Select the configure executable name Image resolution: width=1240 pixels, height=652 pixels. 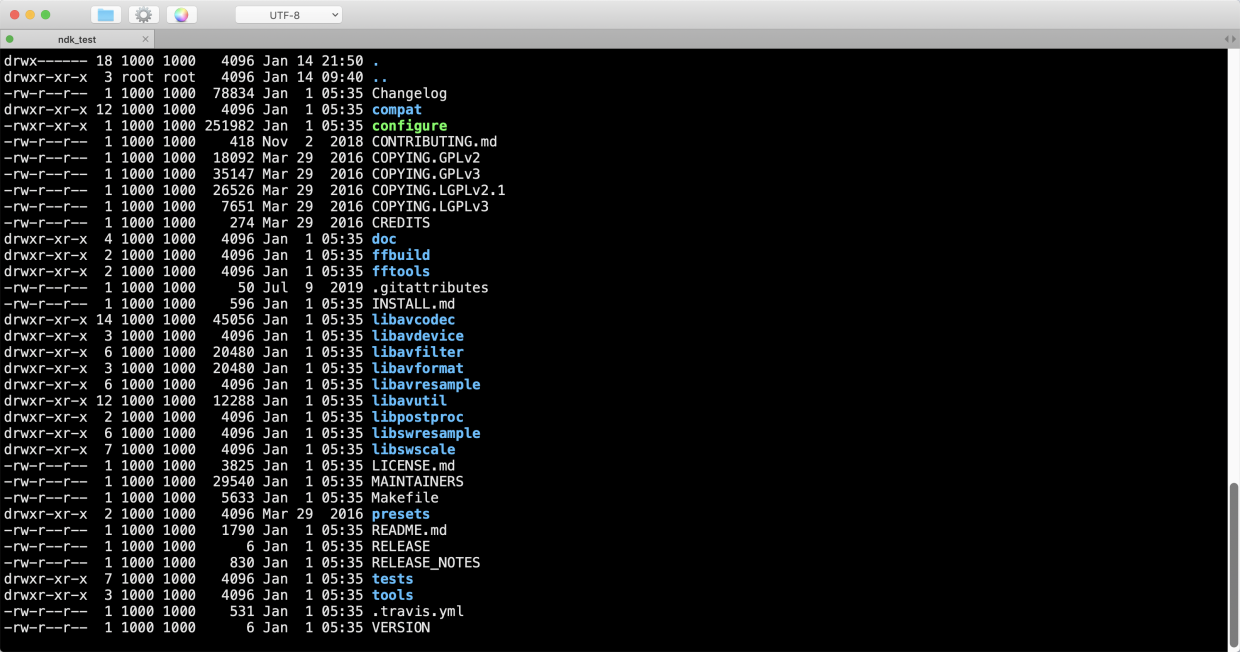point(409,125)
